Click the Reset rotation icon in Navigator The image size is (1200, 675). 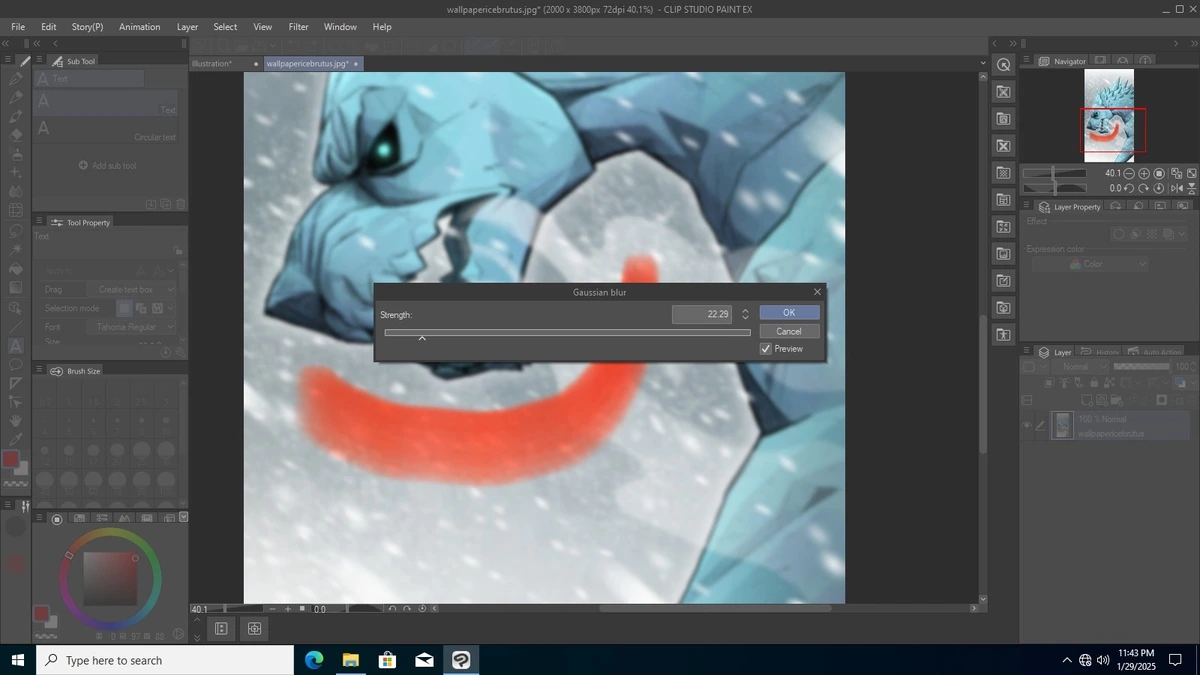click(1159, 188)
